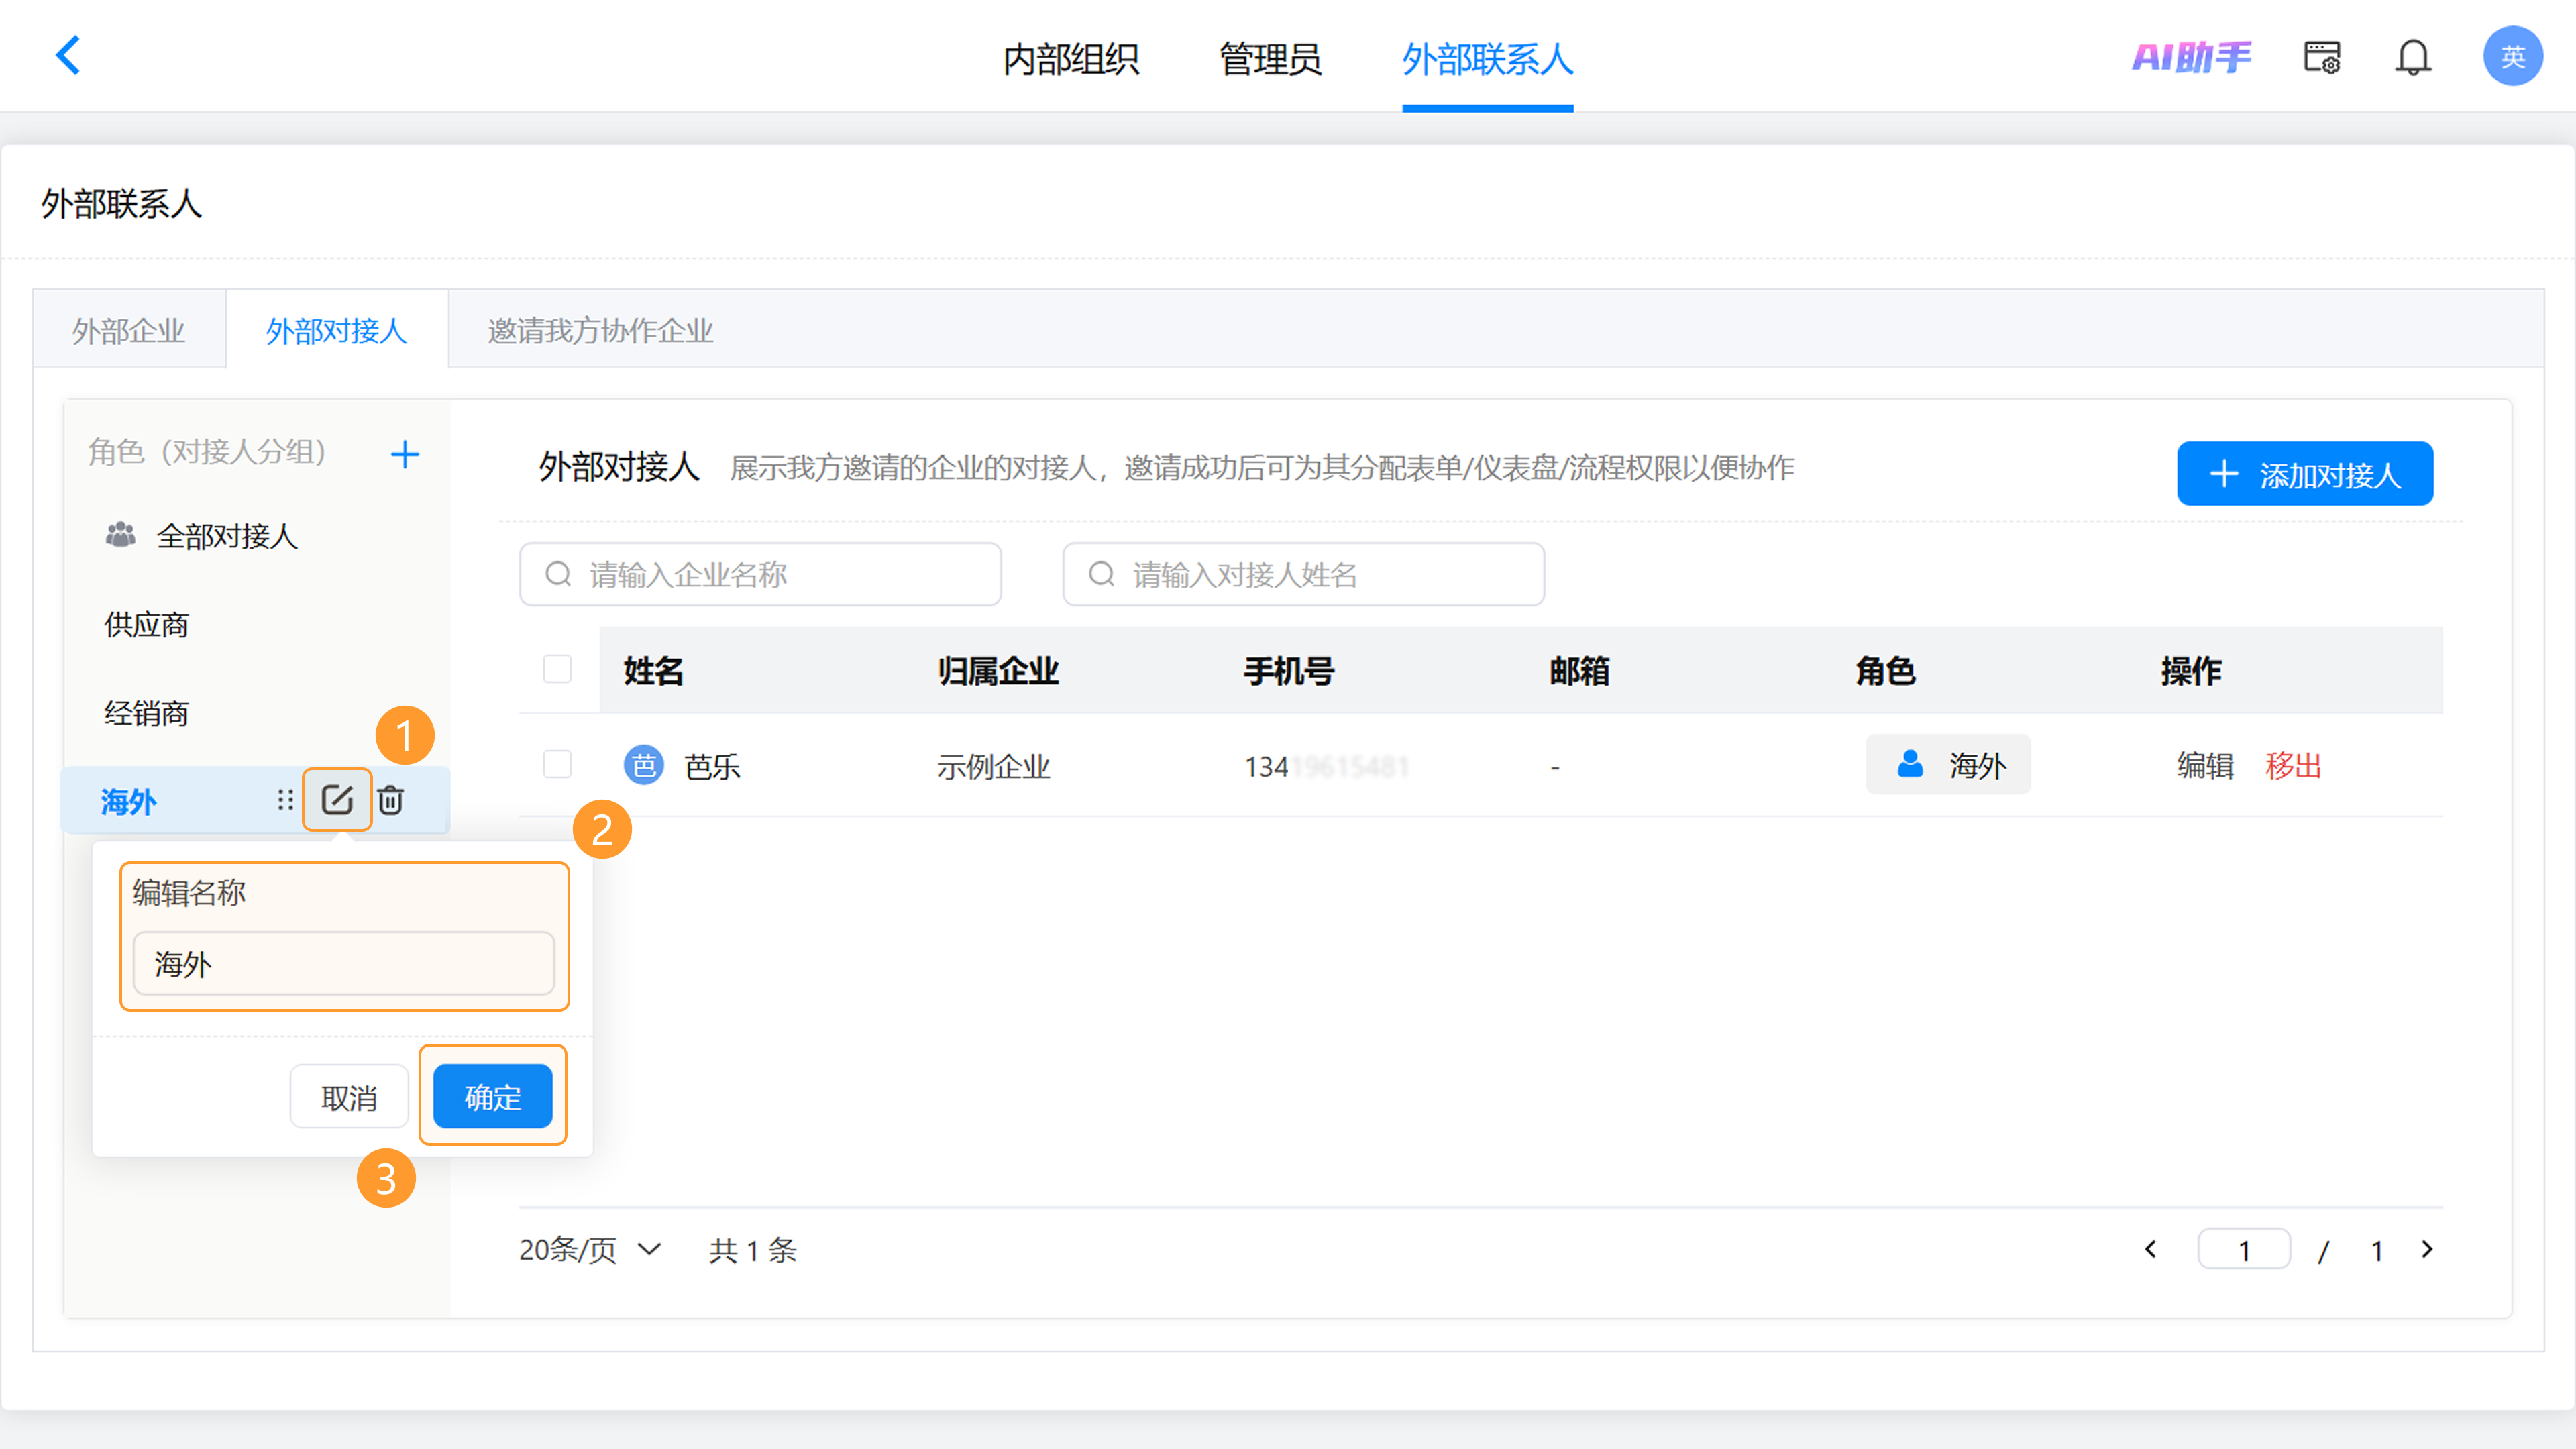
Task: Add a new role with the plus icon
Action: click(x=405, y=455)
